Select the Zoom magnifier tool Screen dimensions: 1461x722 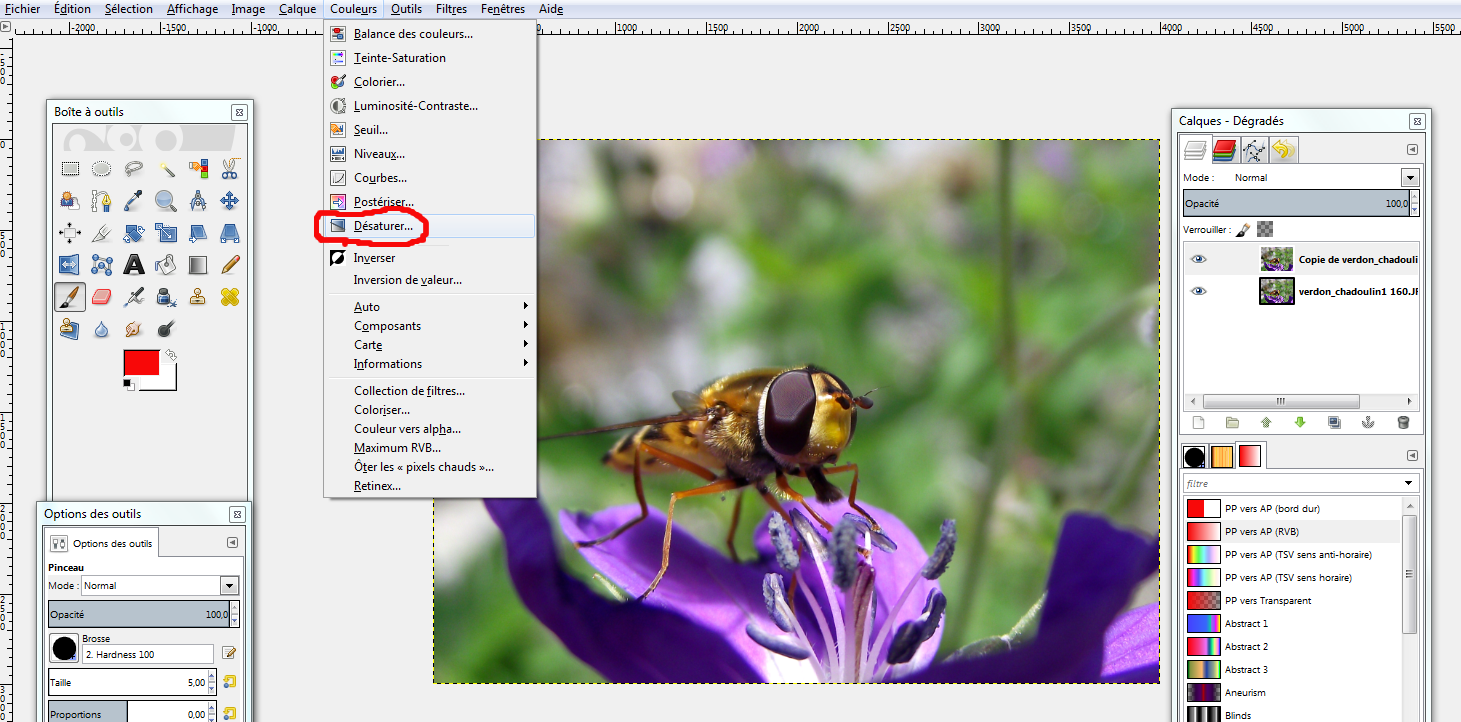(x=166, y=201)
